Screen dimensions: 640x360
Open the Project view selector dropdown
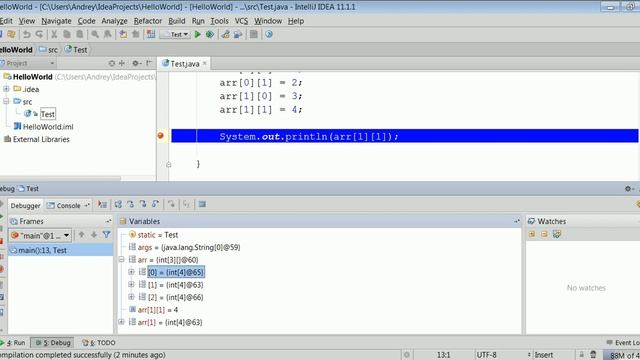28,63
